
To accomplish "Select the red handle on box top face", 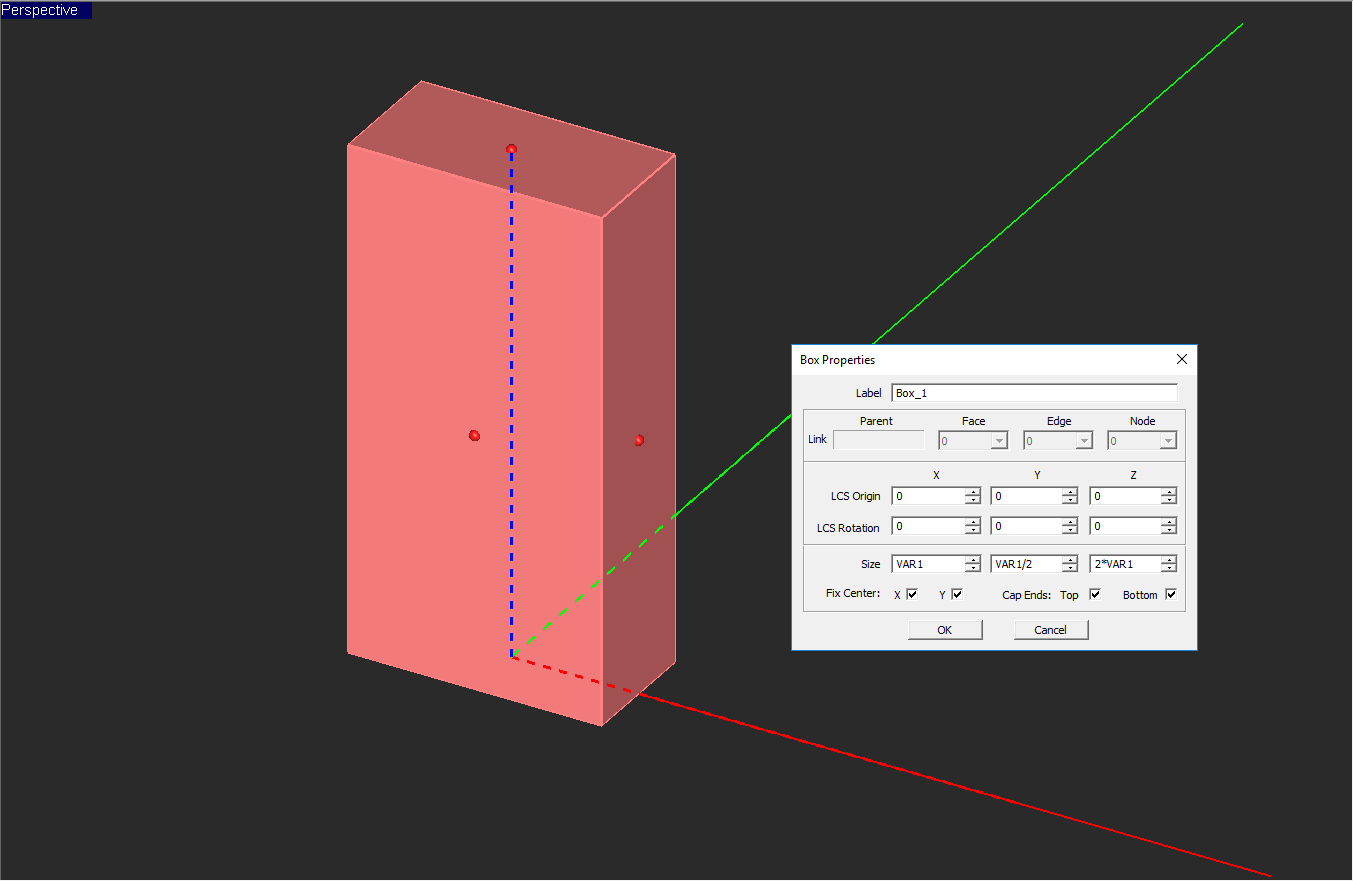I will [511, 149].
